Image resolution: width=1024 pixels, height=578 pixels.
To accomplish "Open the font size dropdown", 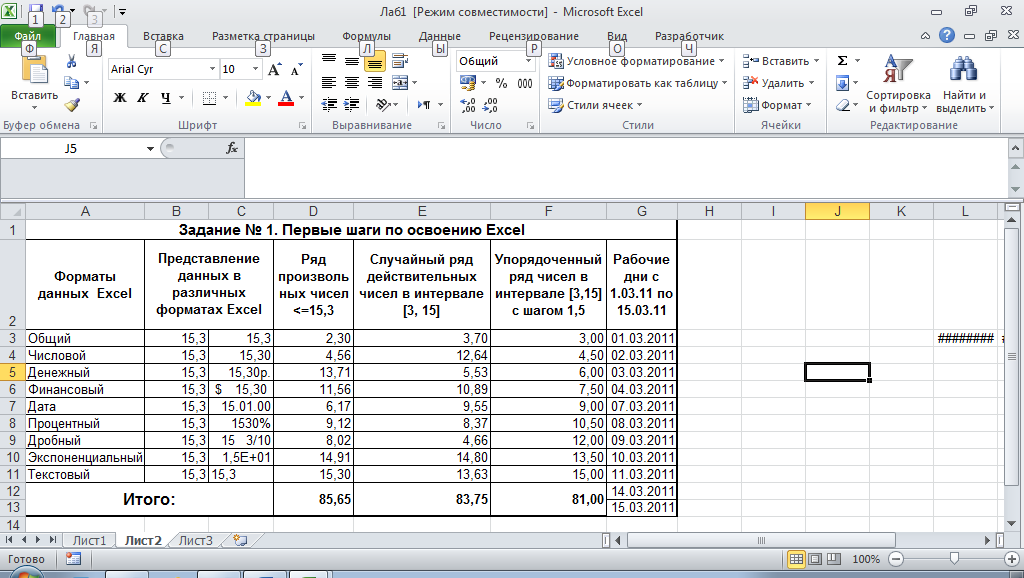I will click(x=255, y=69).
